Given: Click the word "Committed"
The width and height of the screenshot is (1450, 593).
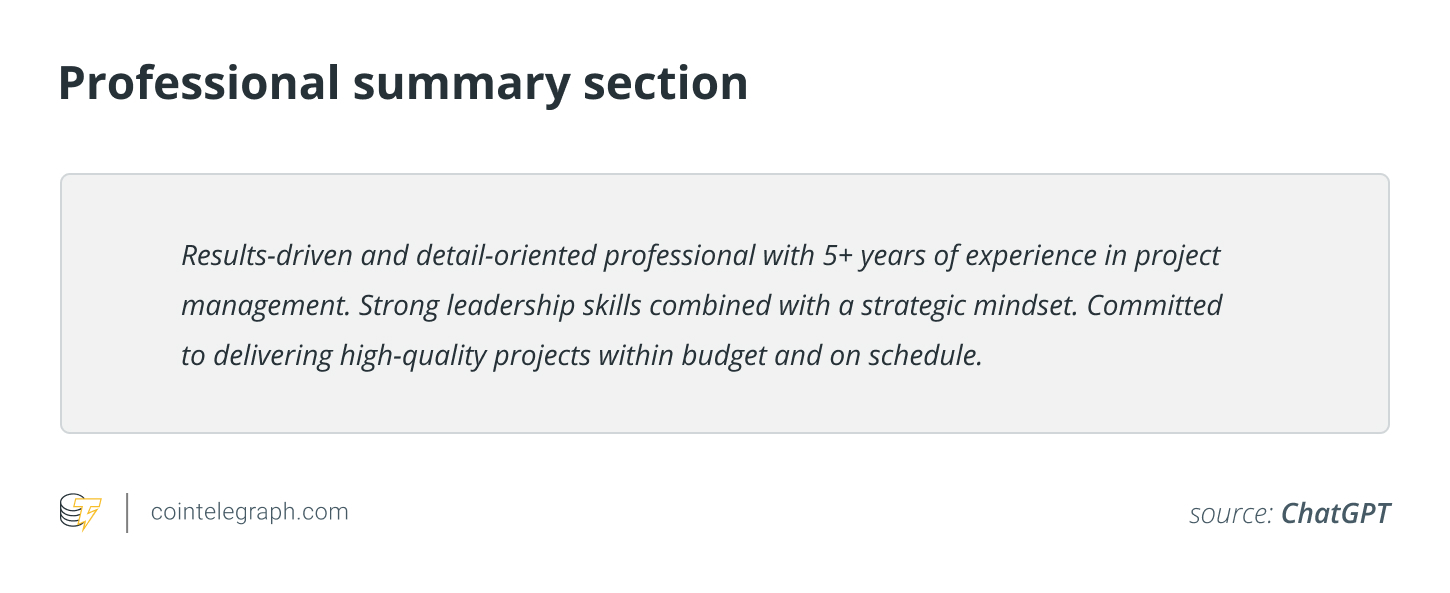Looking at the screenshot, I should click(x=1154, y=305).
